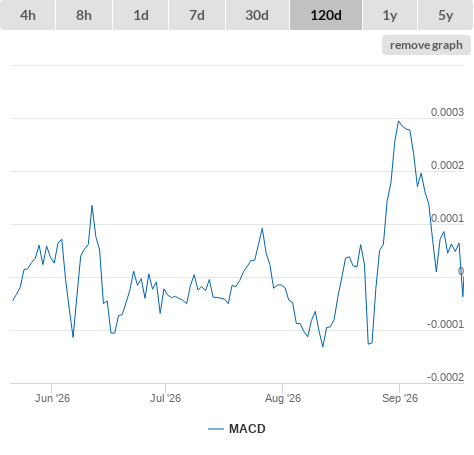Viewport: 474px width, 455px height.
Task: Select the 4h time range tab
Action: click(28, 15)
